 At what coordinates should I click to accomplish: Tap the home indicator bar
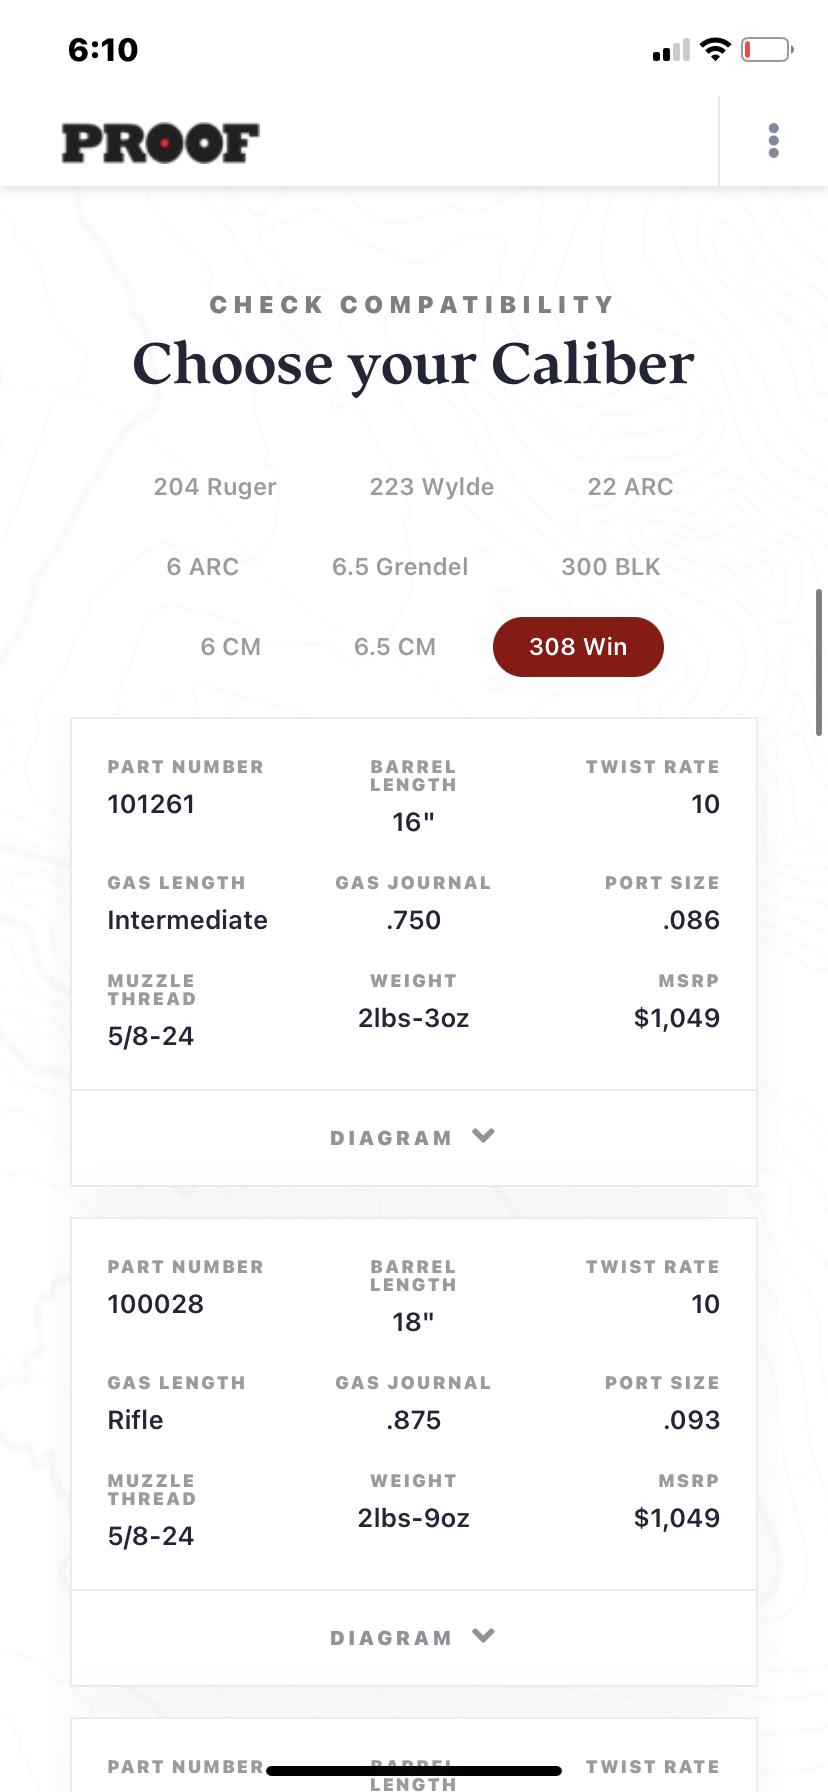coord(414,1771)
